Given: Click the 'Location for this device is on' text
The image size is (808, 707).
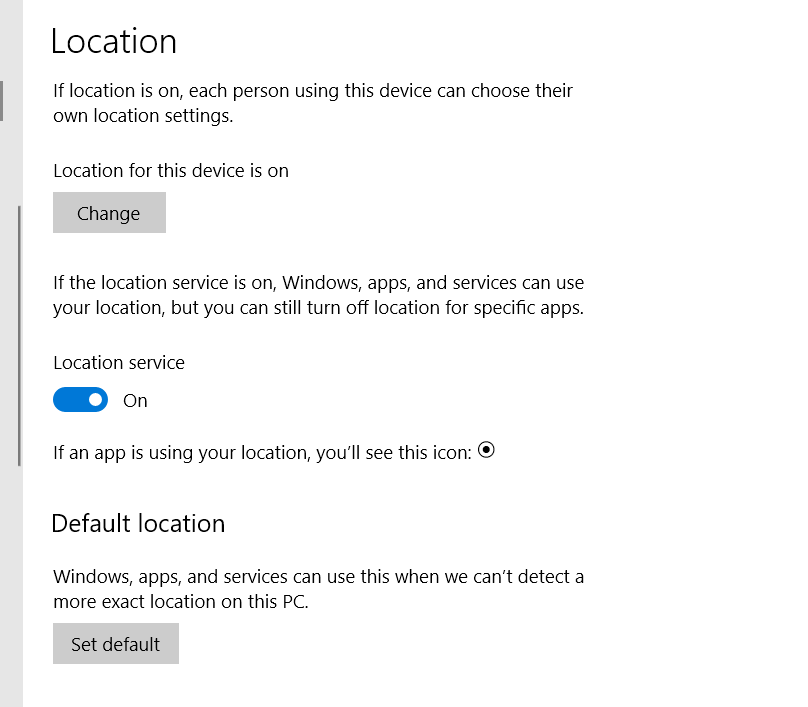Looking at the screenshot, I should pos(171,171).
